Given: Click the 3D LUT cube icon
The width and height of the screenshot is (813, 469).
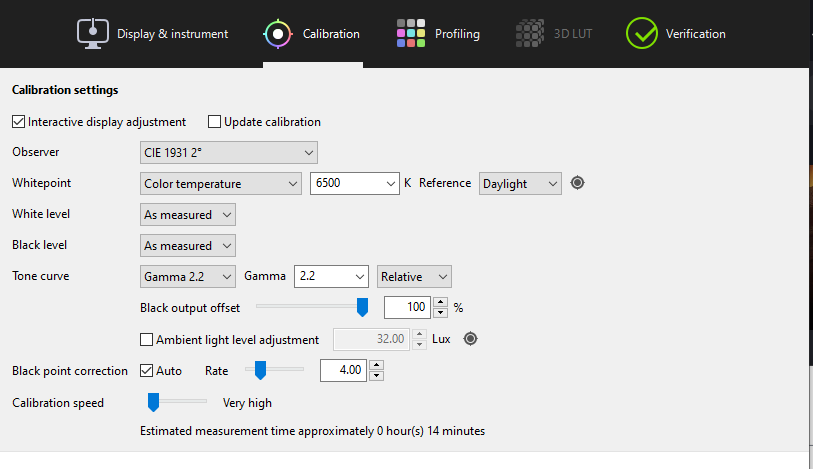Looking at the screenshot, I should [530, 33].
